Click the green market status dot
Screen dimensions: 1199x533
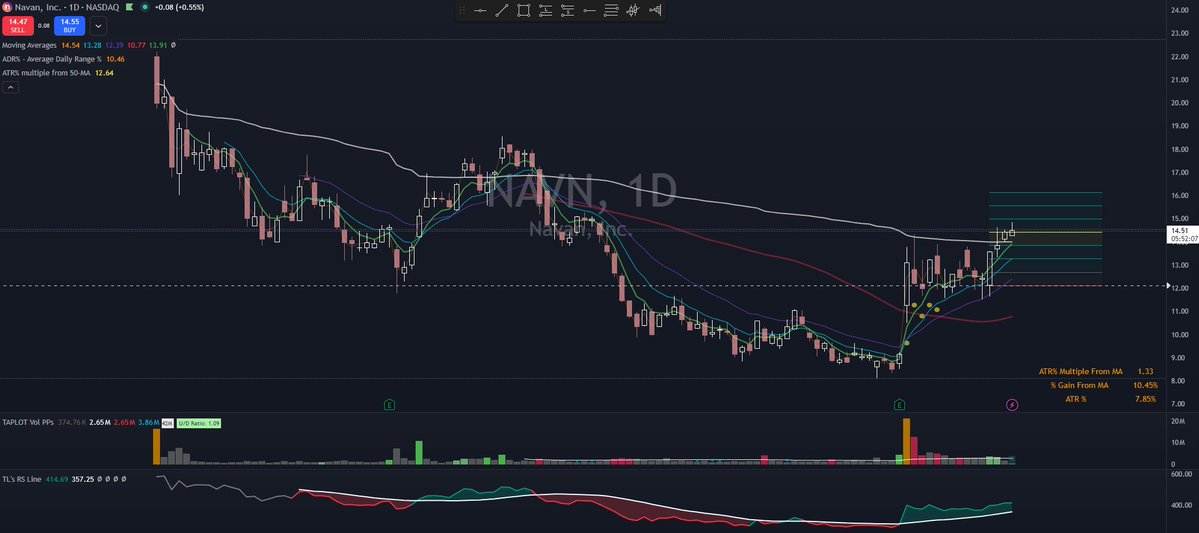[145, 7]
